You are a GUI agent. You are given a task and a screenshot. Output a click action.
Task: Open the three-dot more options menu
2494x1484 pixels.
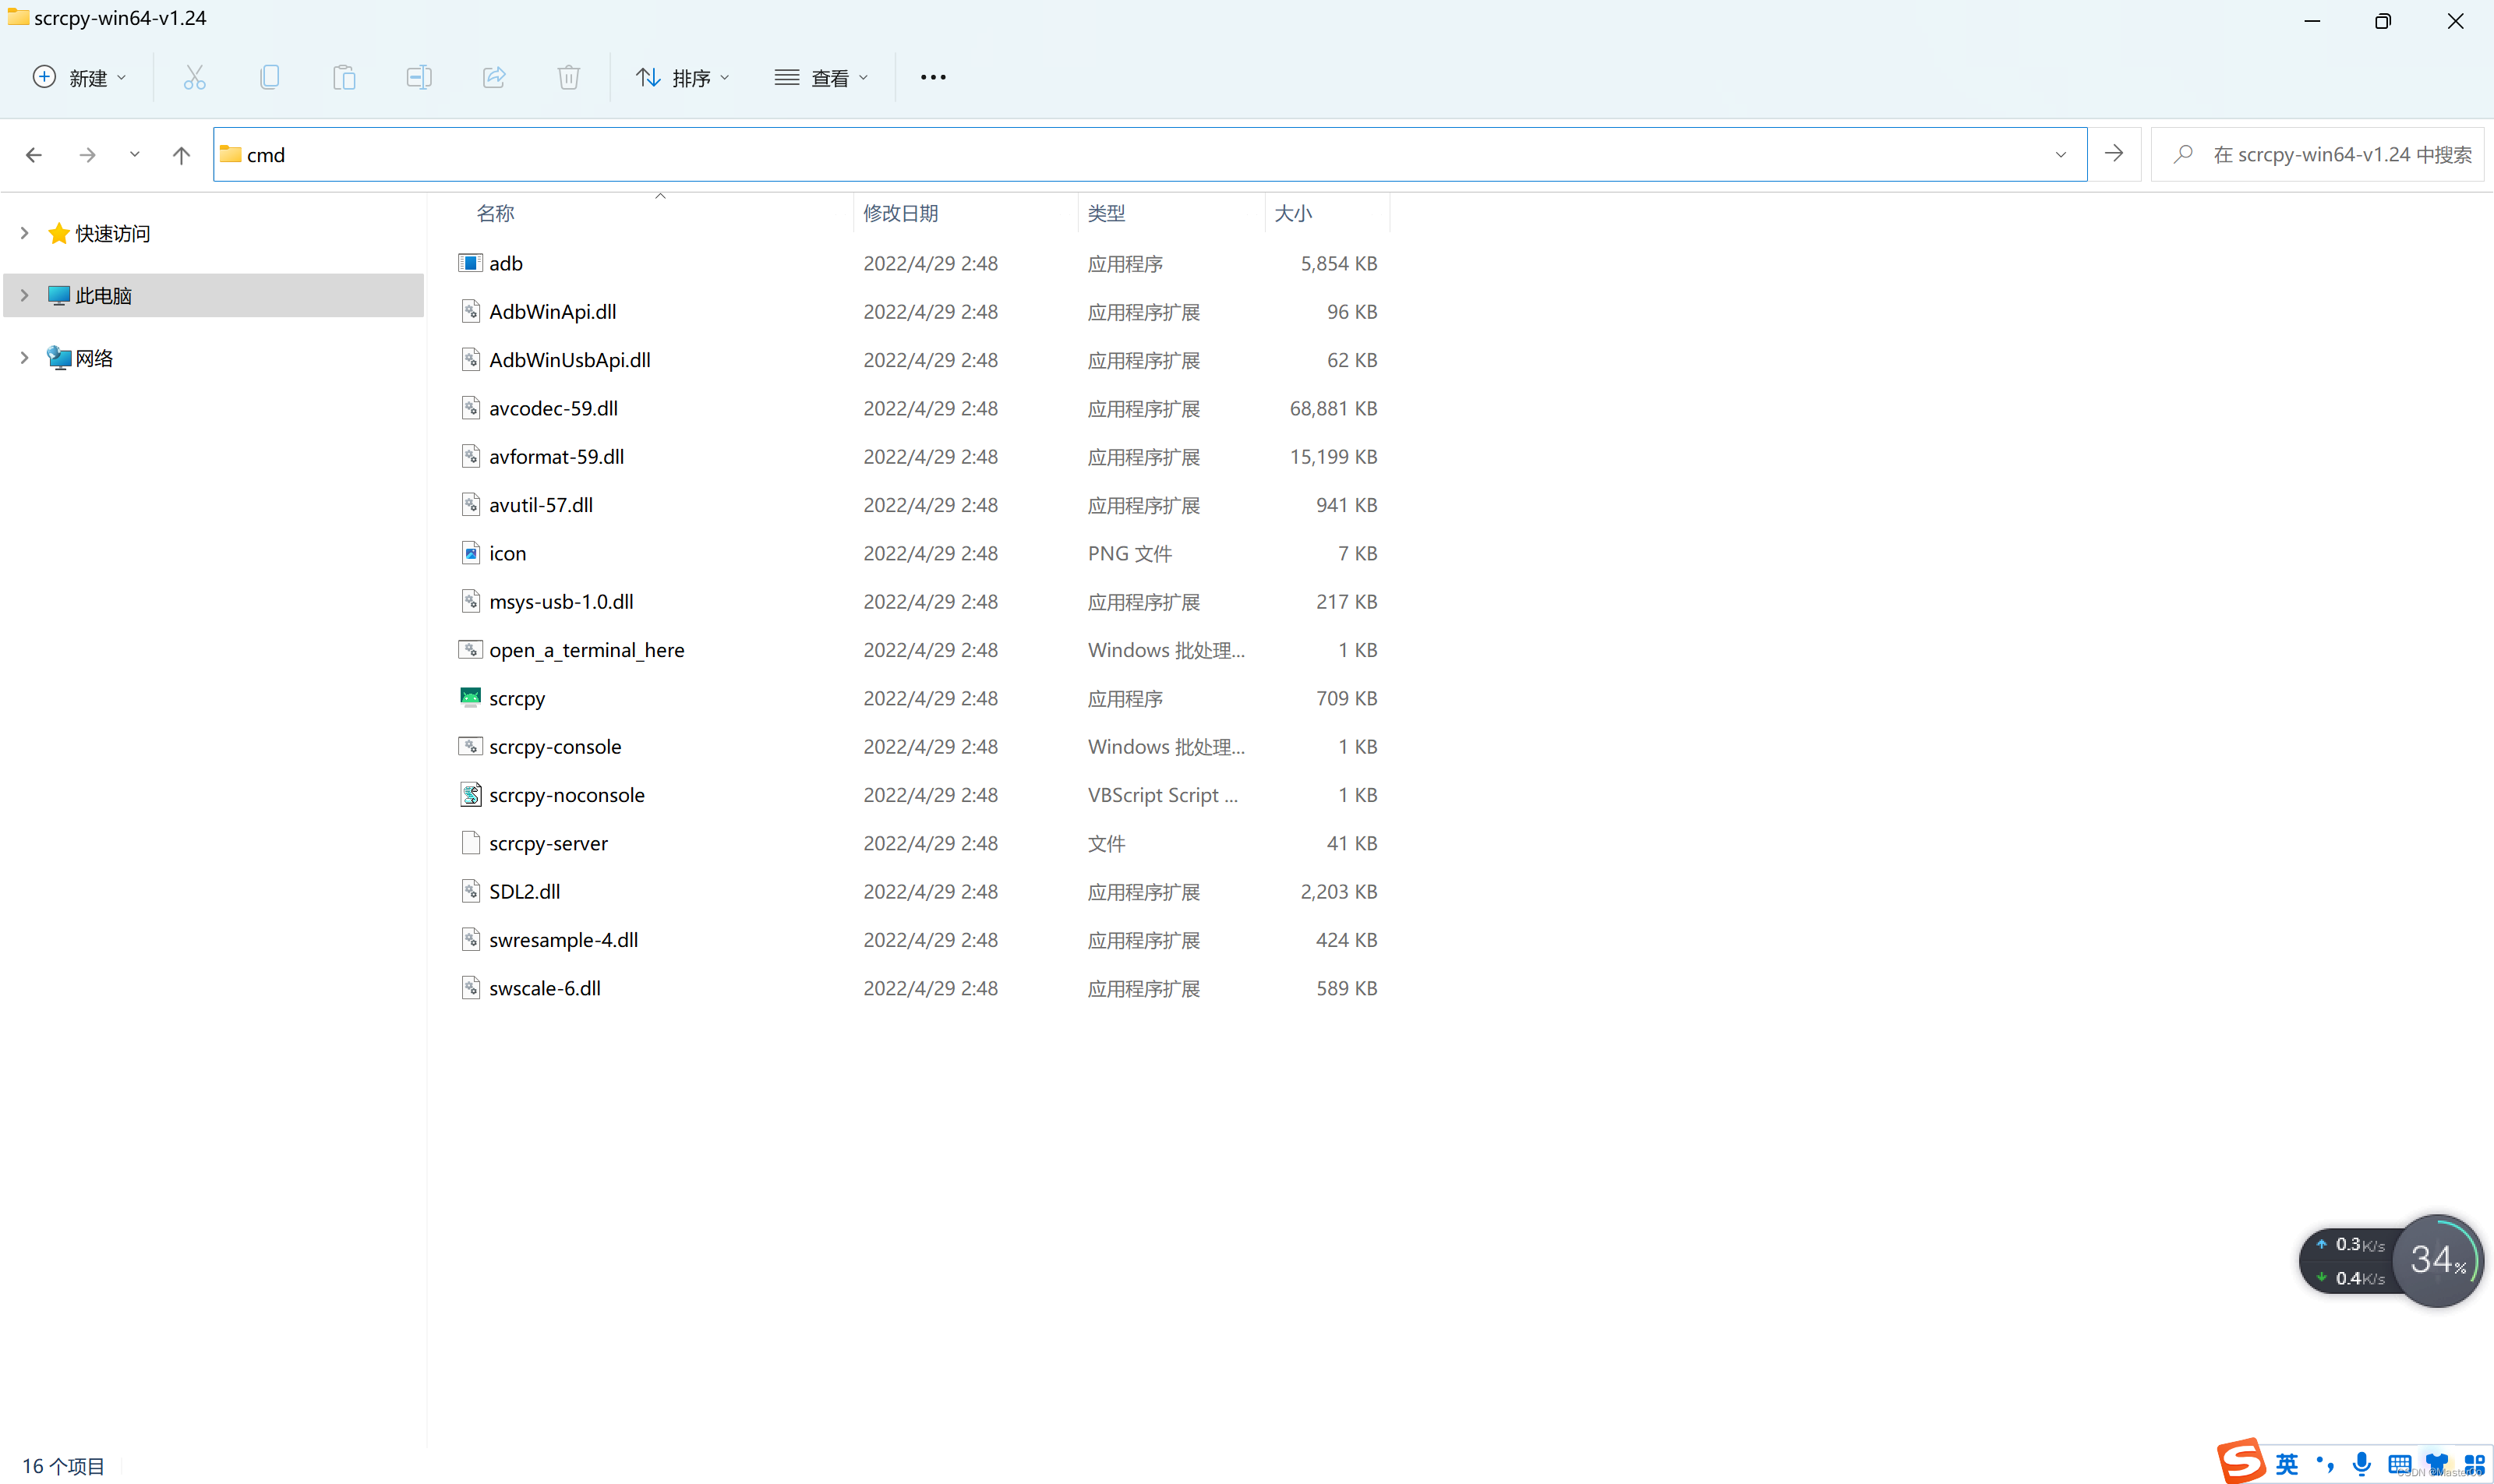932,77
